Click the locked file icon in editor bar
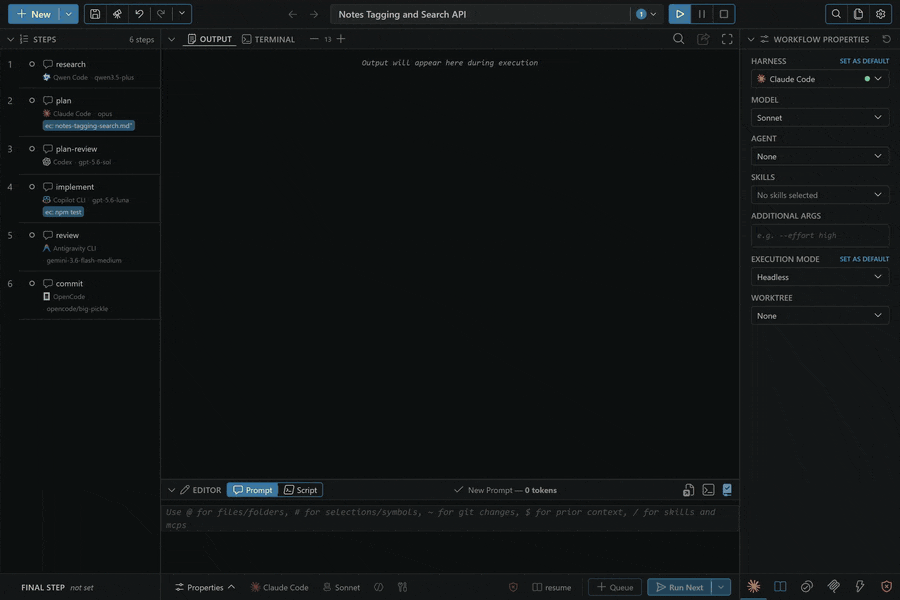 (688, 490)
